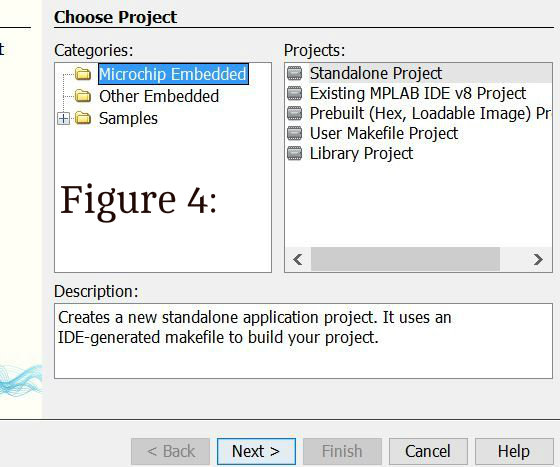Click the Projects list left scroll arrow
560x467 pixels.
(x=298, y=259)
